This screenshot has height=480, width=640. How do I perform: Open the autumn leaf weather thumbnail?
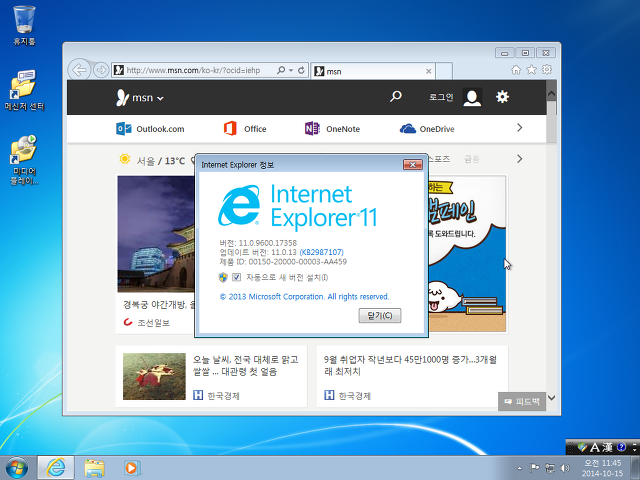pos(154,376)
